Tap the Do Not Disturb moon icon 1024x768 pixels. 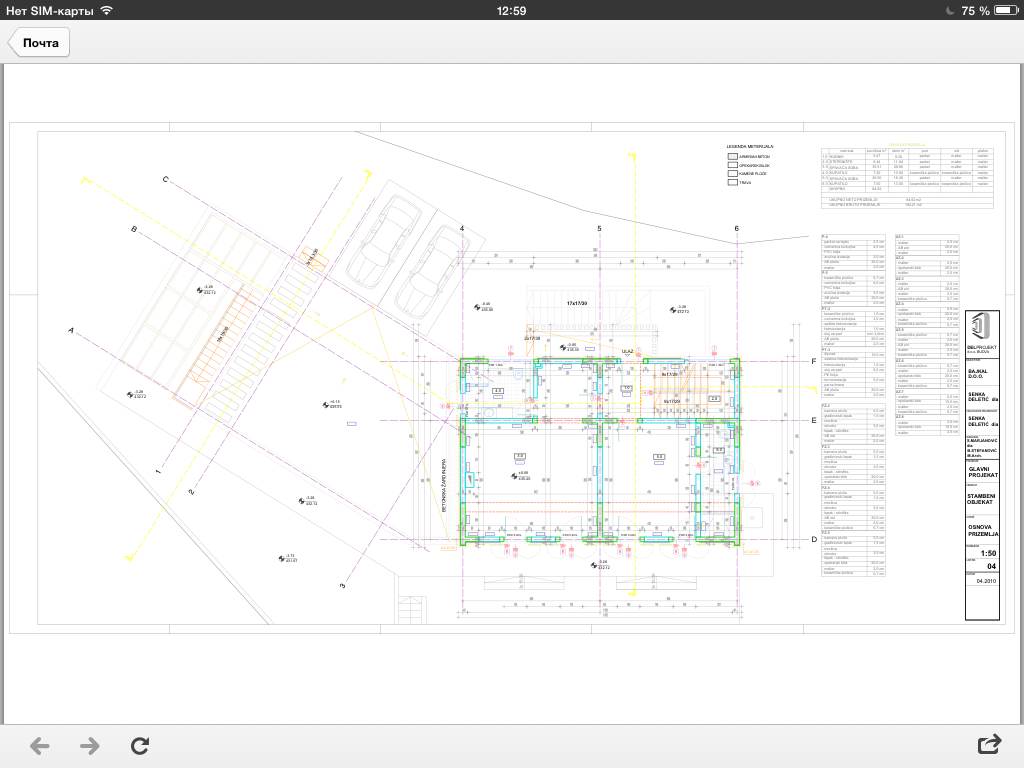pos(950,10)
